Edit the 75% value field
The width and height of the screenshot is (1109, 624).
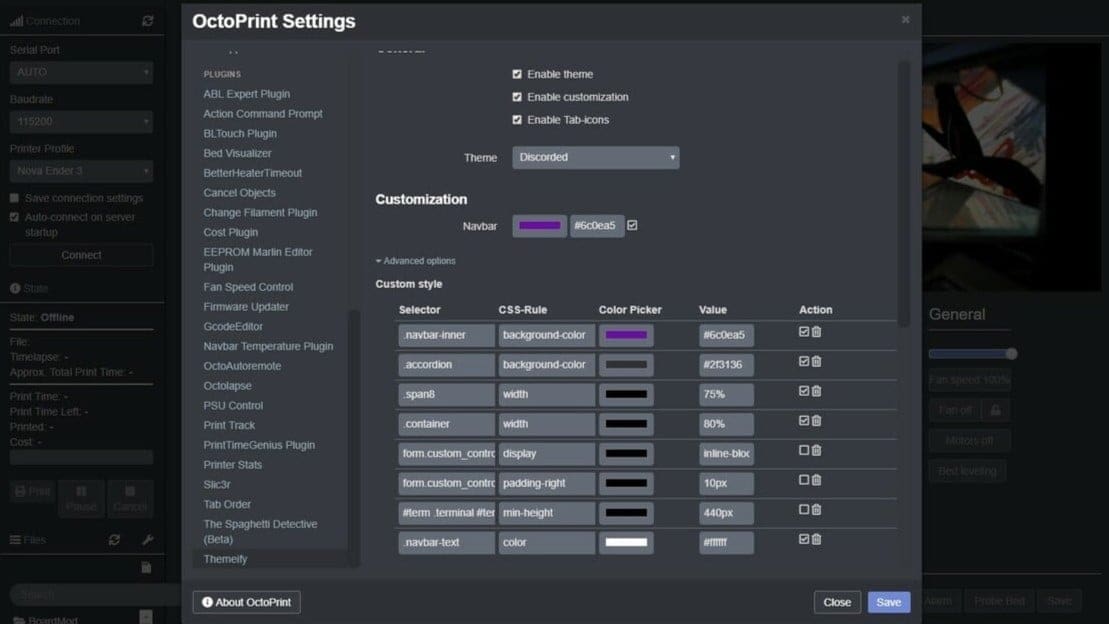pos(726,395)
